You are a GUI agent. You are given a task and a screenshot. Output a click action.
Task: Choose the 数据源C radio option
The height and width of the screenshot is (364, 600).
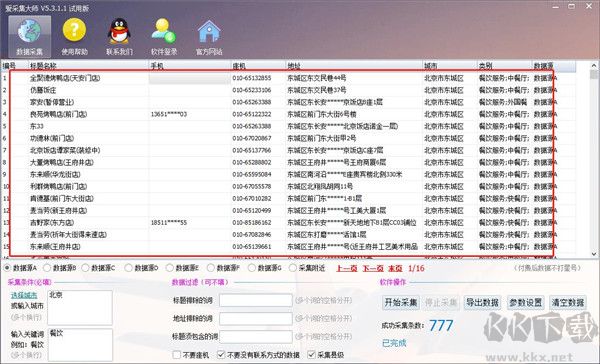pos(85,268)
